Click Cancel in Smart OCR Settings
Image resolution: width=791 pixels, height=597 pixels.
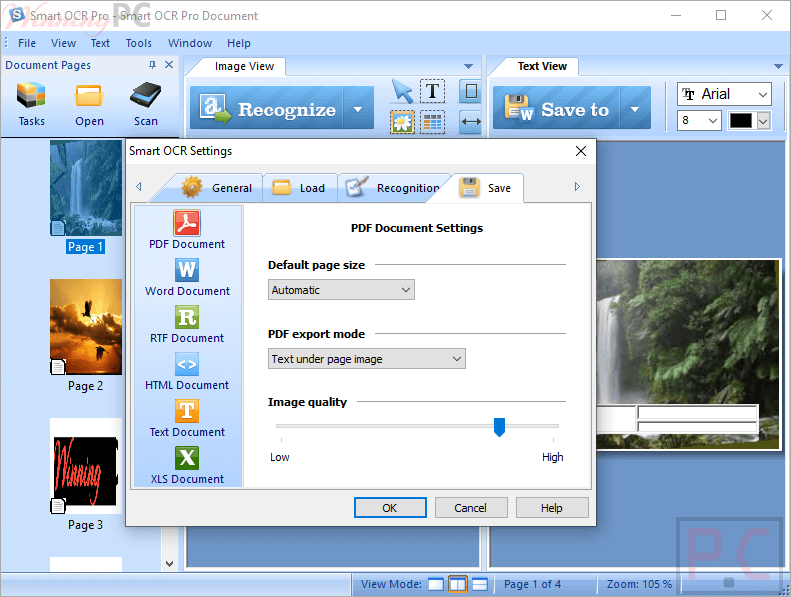click(471, 508)
